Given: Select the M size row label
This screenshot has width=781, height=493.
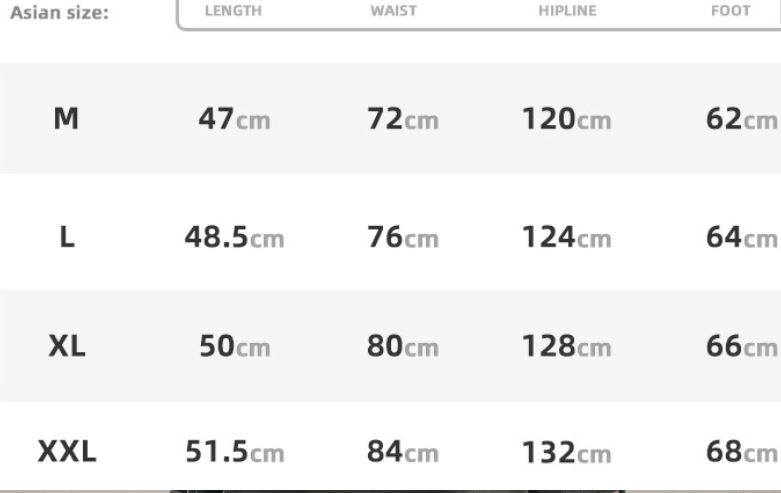Looking at the screenshot, I should tap(67, 119).
